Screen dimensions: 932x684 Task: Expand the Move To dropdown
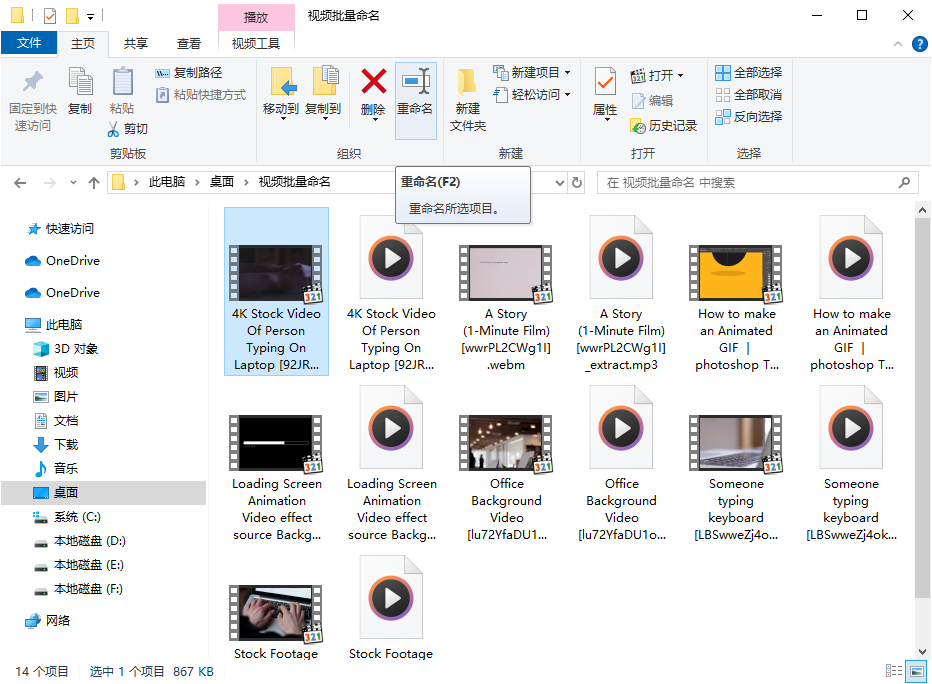(x=281, y=119)
